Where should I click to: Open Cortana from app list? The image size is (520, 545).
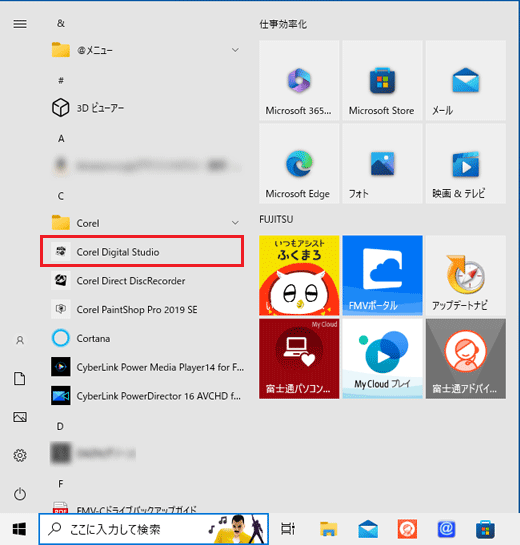[x=142, y=338]
